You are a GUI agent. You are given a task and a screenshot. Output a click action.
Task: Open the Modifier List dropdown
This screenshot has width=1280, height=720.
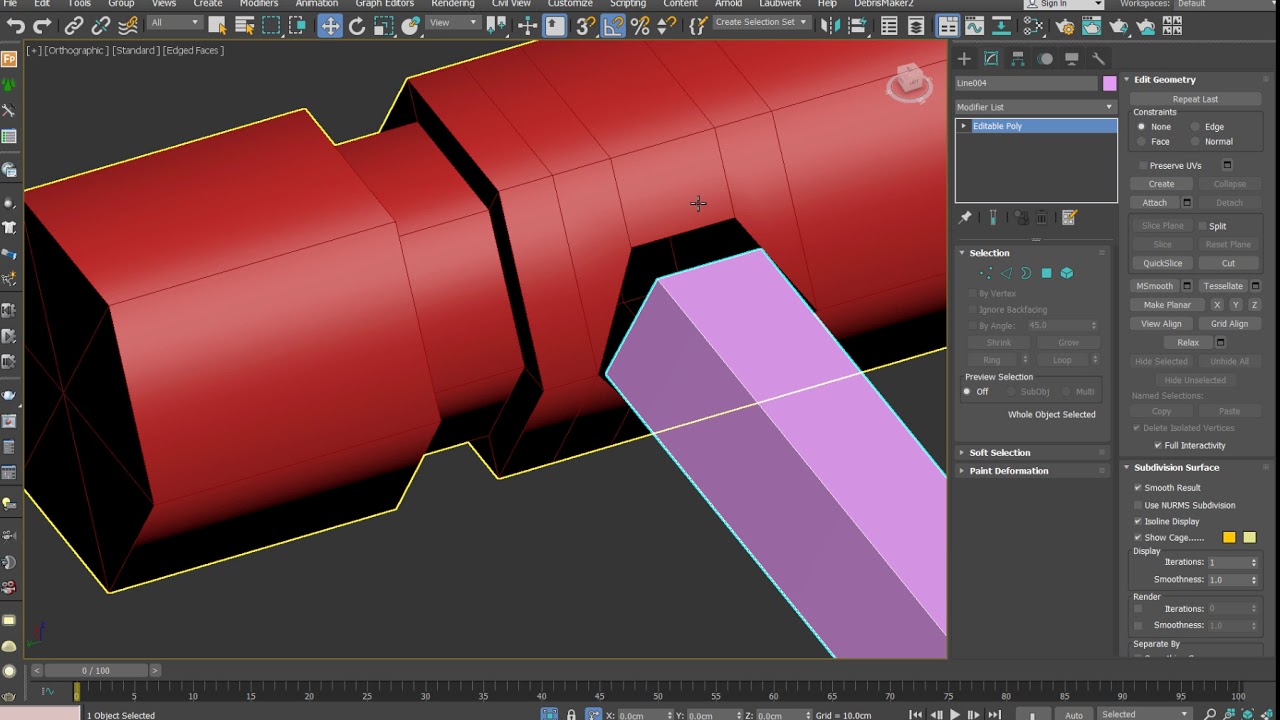point(1035,107)
